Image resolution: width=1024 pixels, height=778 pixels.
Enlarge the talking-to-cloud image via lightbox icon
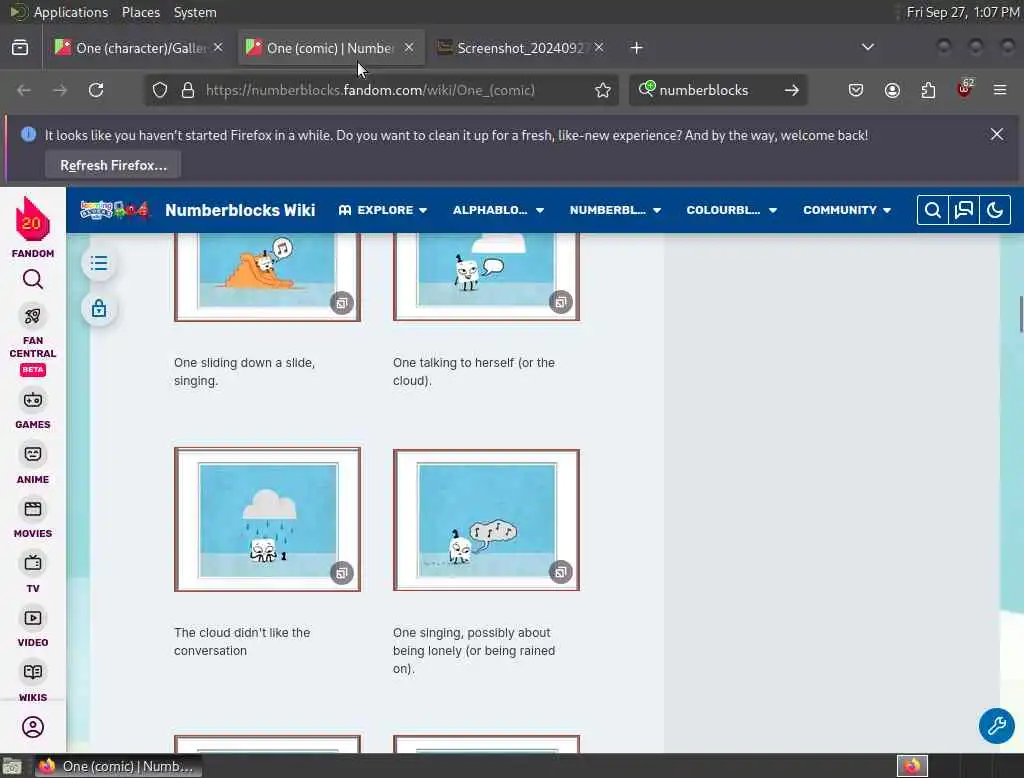click(x=560, y=302)
